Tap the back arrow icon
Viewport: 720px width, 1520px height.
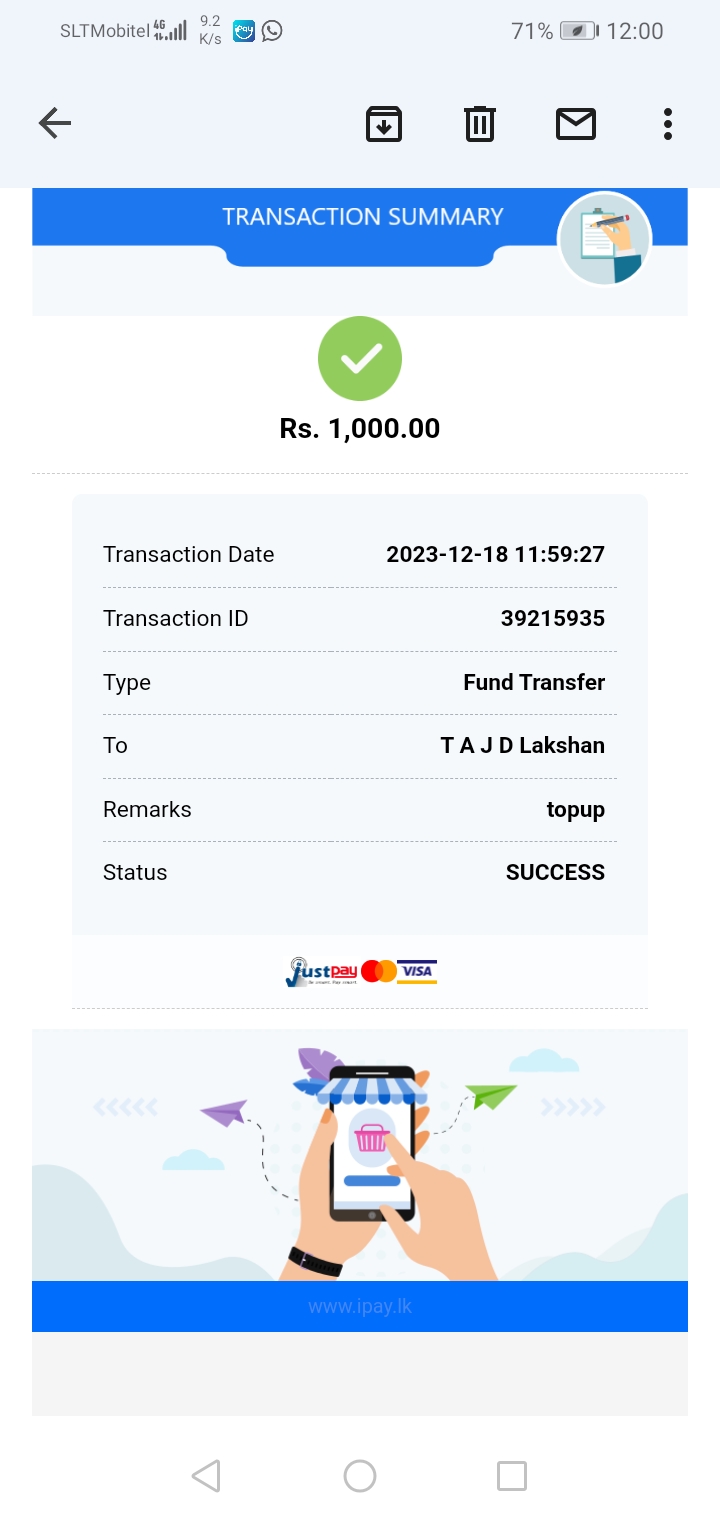[55, 124]
